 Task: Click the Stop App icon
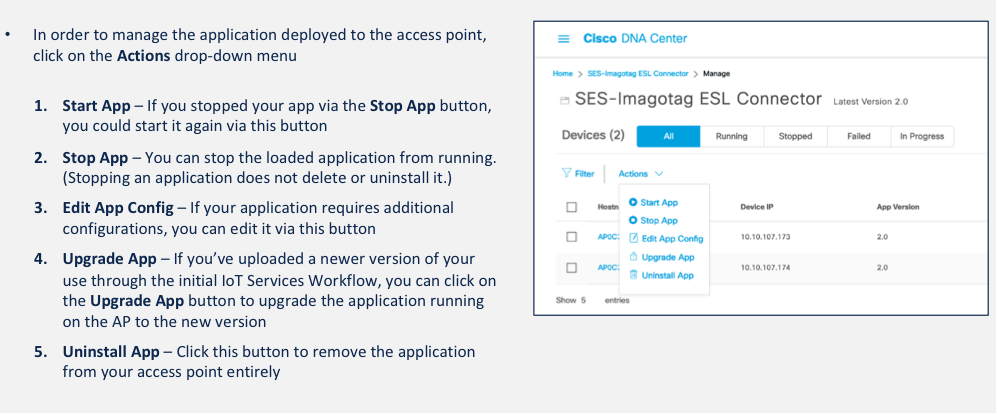coord(634,220)
